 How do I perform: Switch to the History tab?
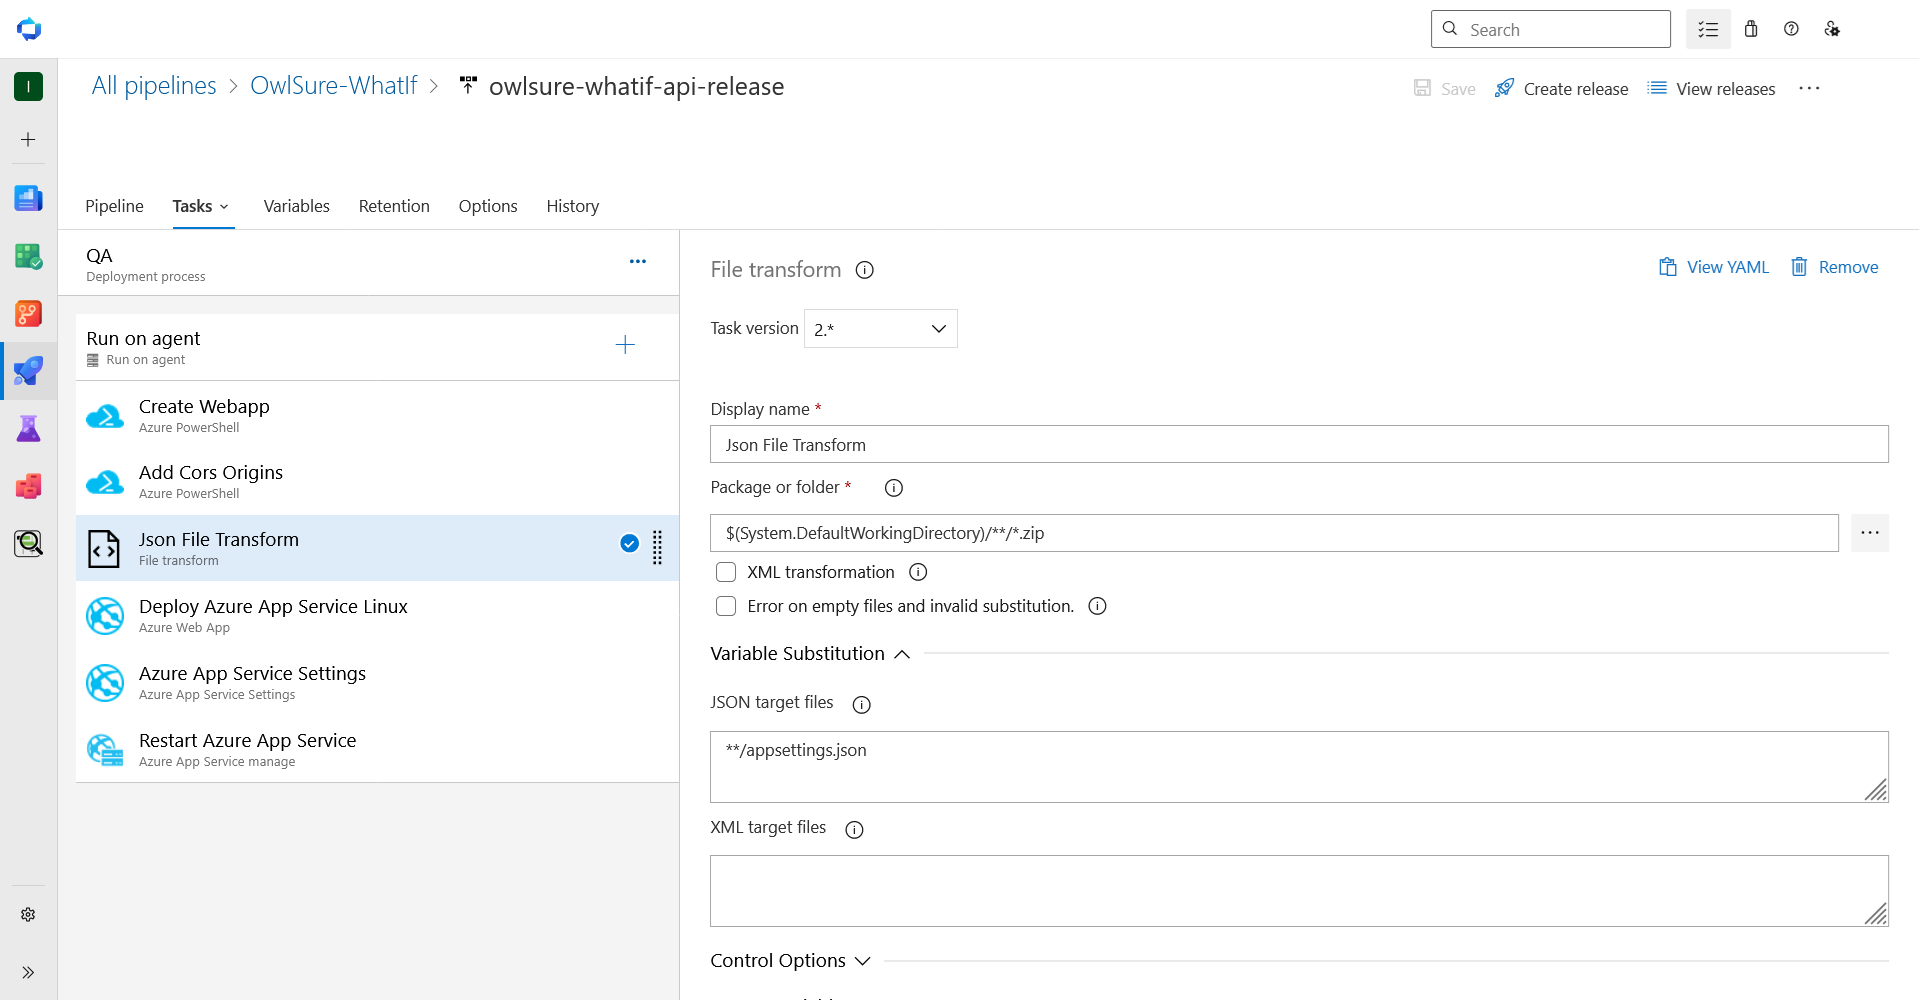pyautogui.click(x=572, y=206)
